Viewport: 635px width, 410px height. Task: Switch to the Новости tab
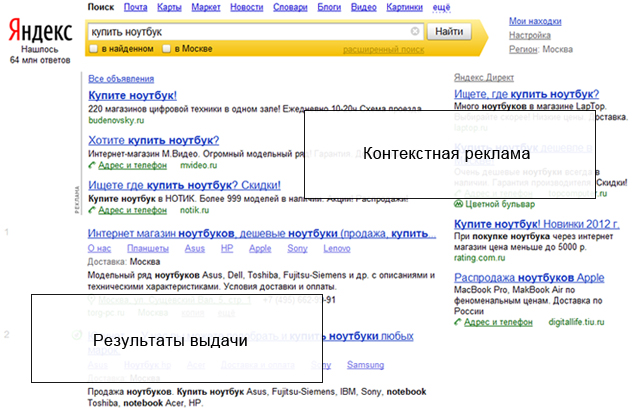247,7
